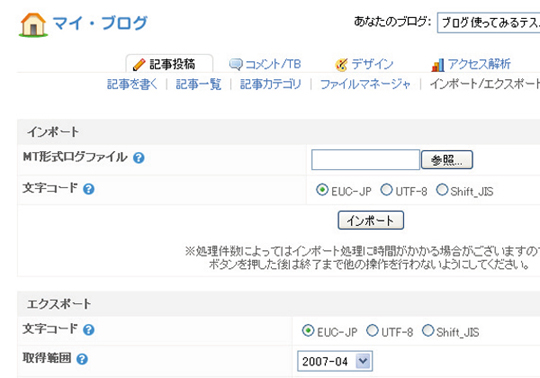The height and width of the screenshot is (378, 540).
Task: Open the 記事一覧 submenu link
Action: coord(198,84)
